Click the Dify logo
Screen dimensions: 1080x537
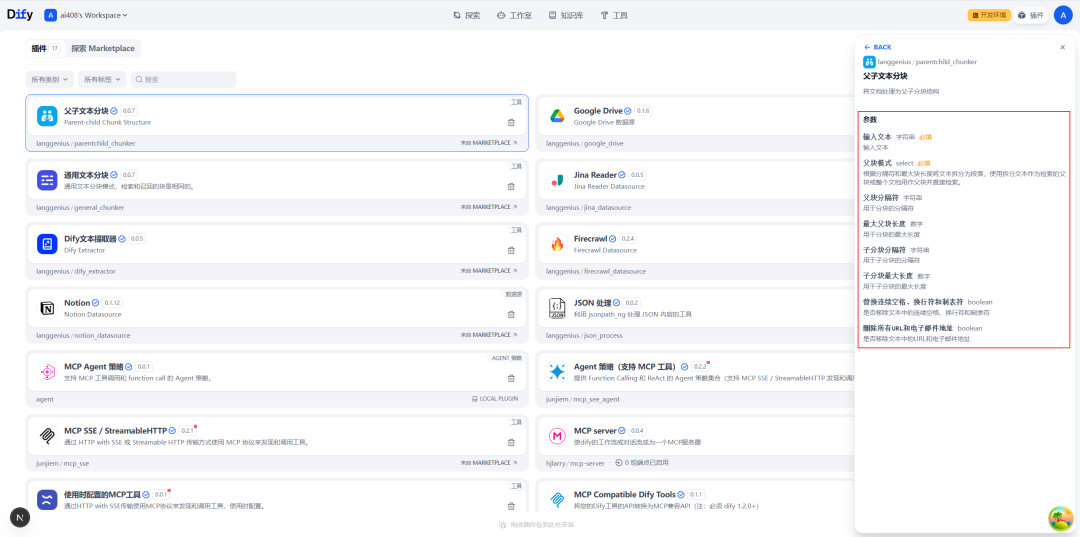[x=20, y=14]
